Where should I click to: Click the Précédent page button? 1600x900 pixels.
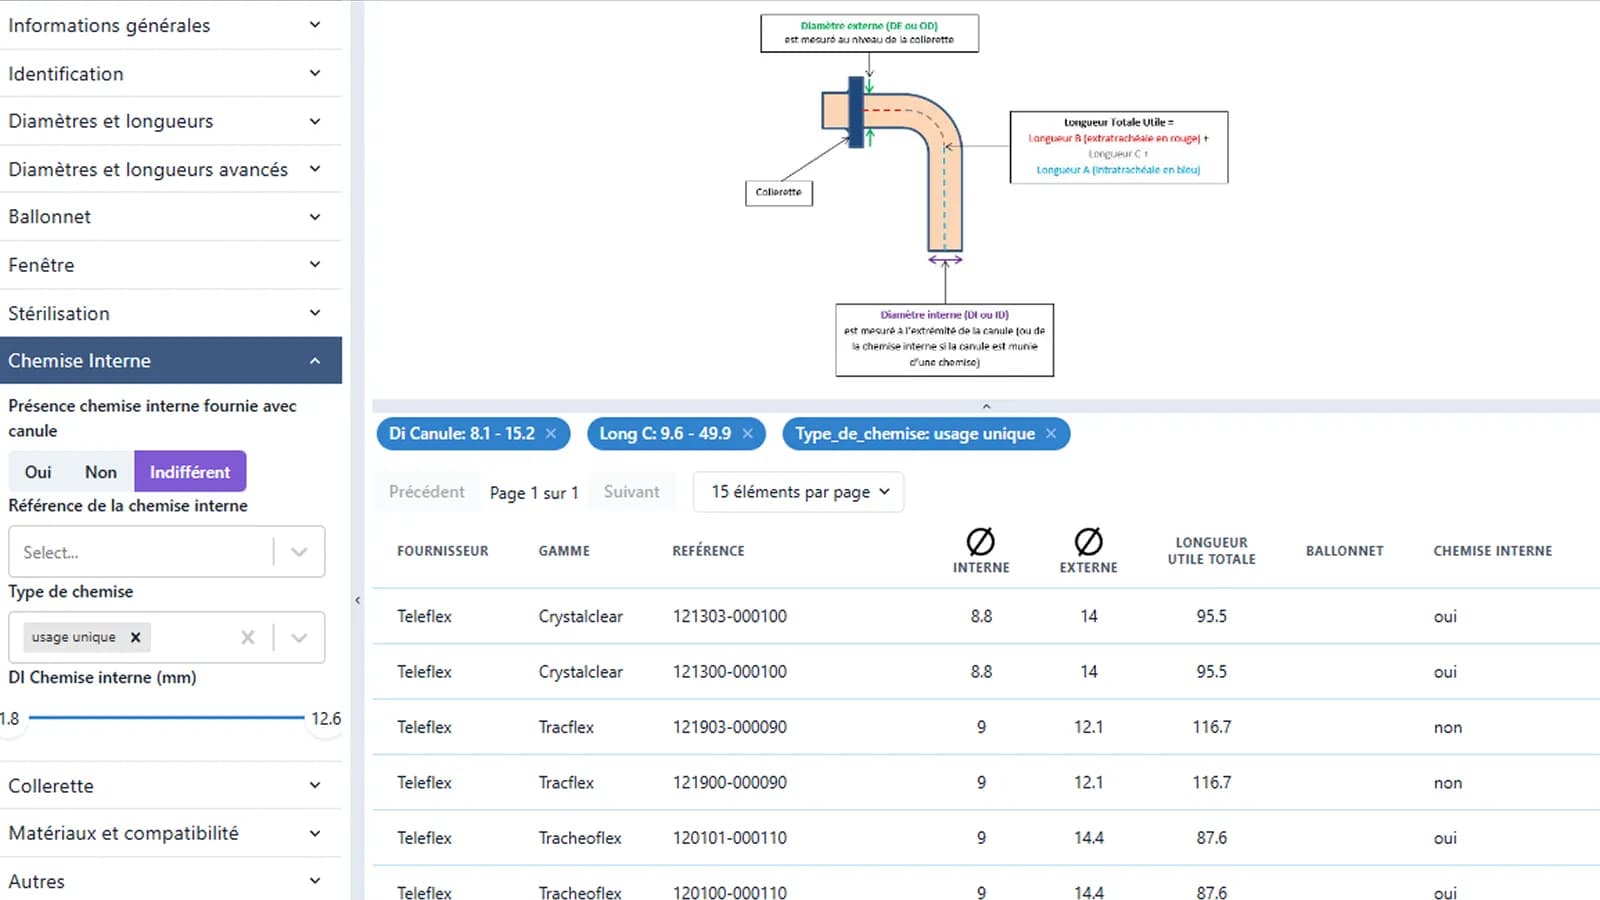(427, 492)
